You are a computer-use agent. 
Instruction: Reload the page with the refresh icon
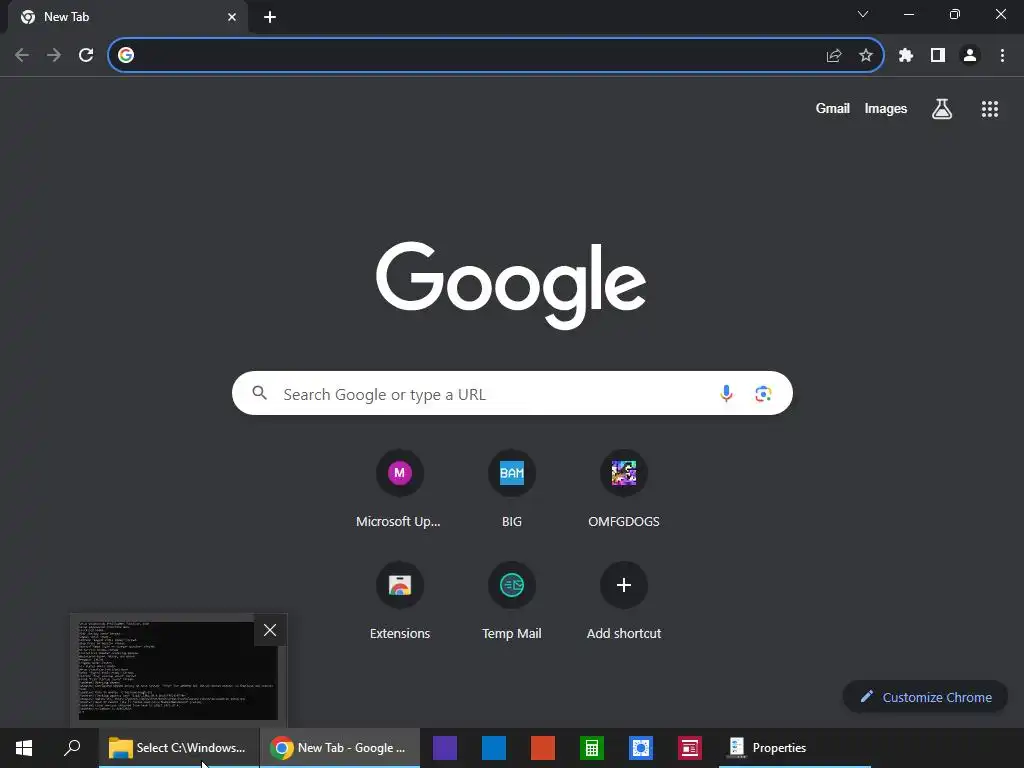[86, 56]
